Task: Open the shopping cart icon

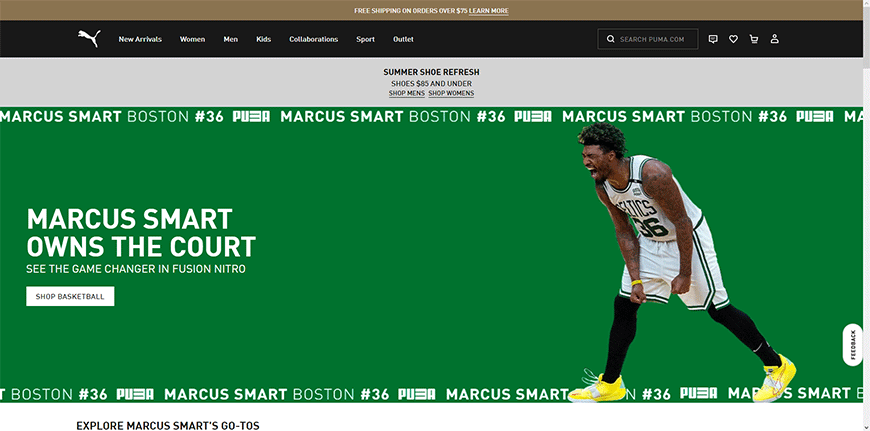Action: [x=753, y=39]
